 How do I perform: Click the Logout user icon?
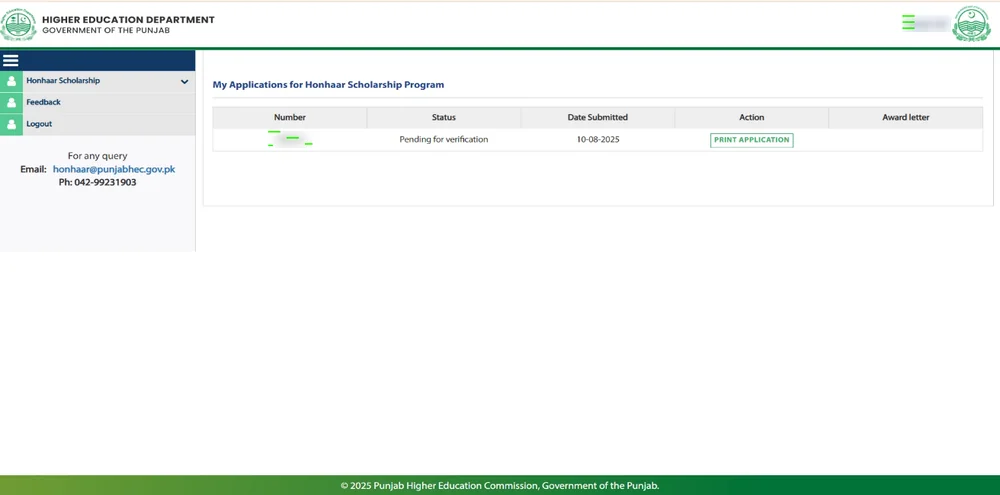11,124
